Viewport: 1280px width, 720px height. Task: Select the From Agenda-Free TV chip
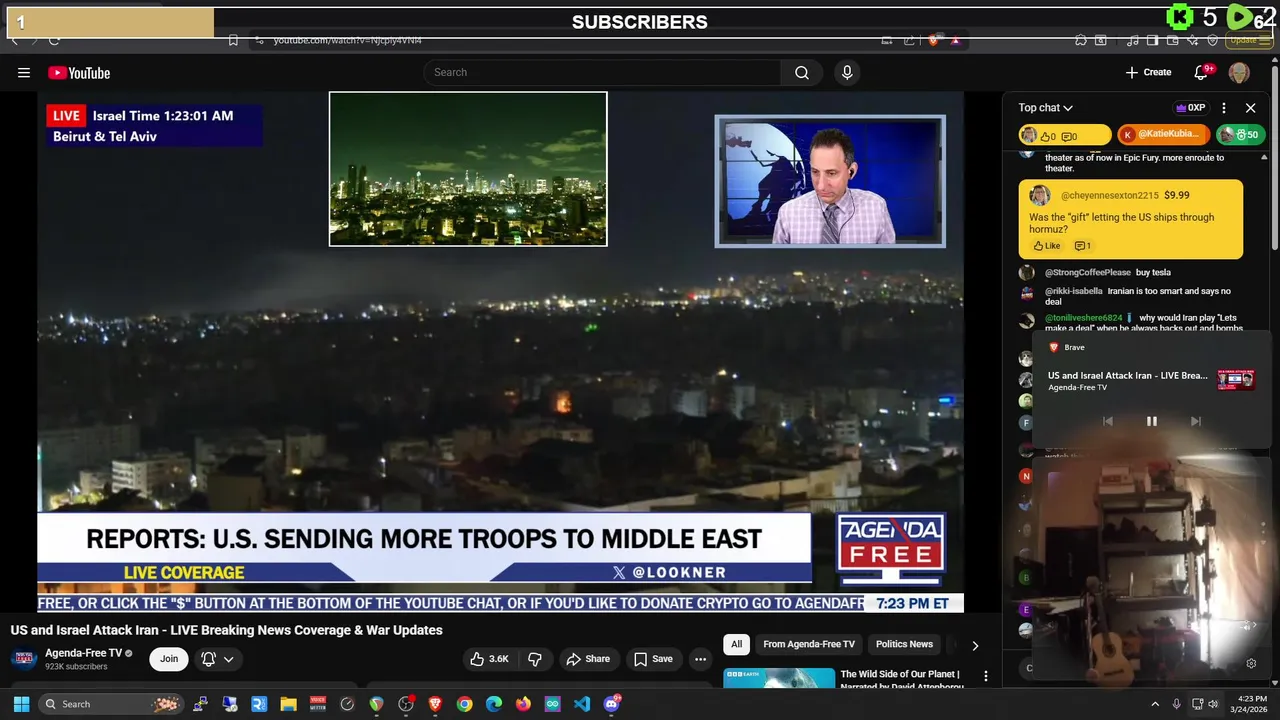[809, 645]
